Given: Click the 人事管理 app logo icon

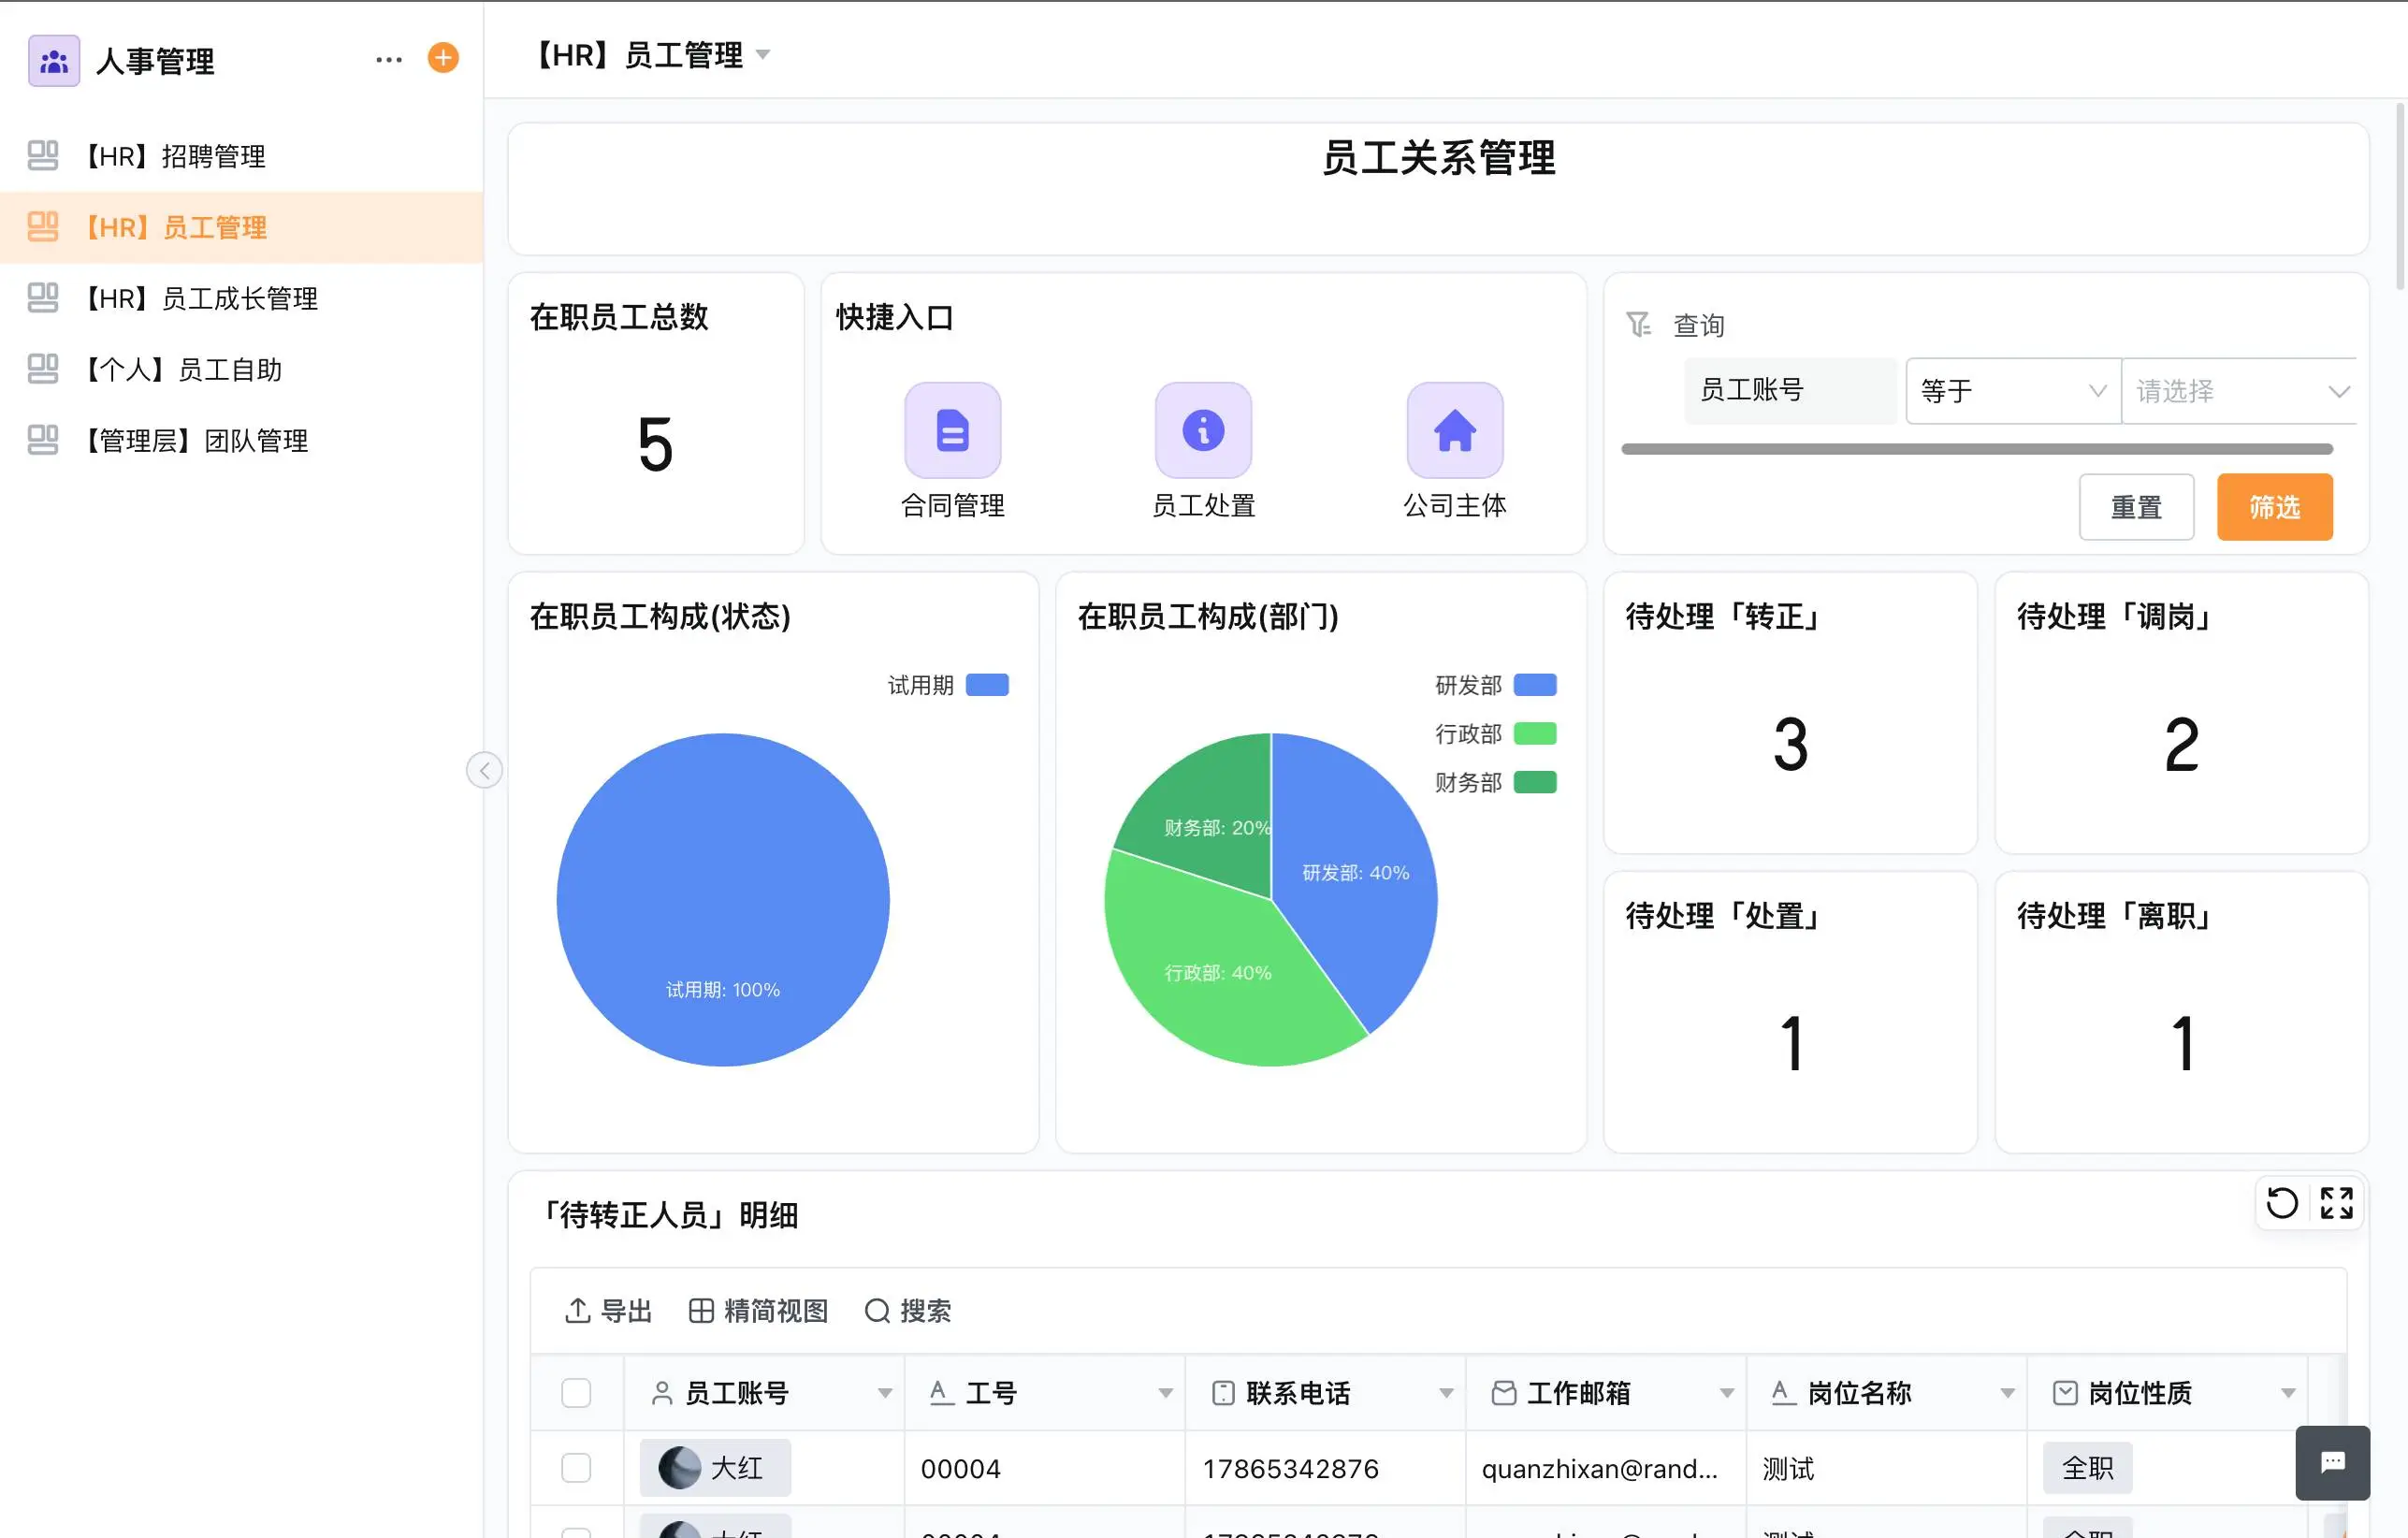Looking at the screenshot, I should click(54, 61).
